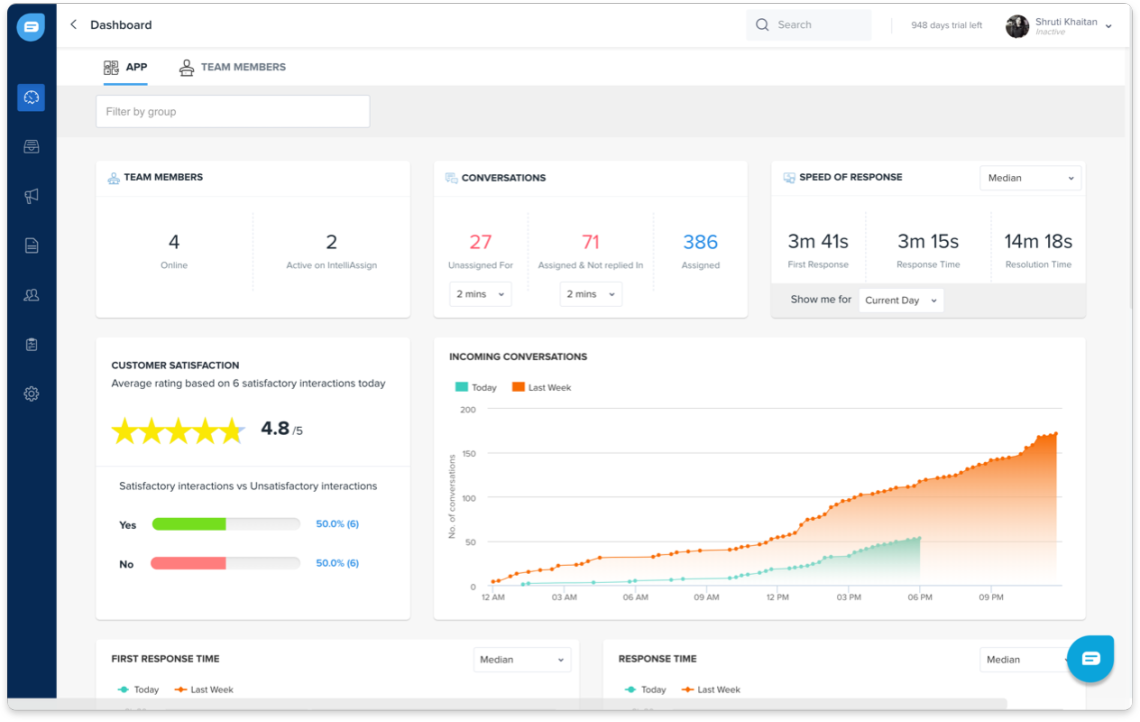Select the megaphone Campaigns icon in sidebar
The height and width of the screenshot is (722, 1140).
pyautogui.click(x=30, y=195)
